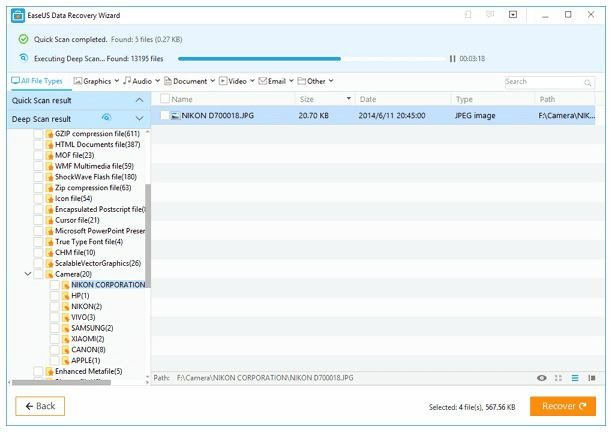Click the Back button
Image resolution: width=611 pixels, height=434 pixels.
pos(40,406)
